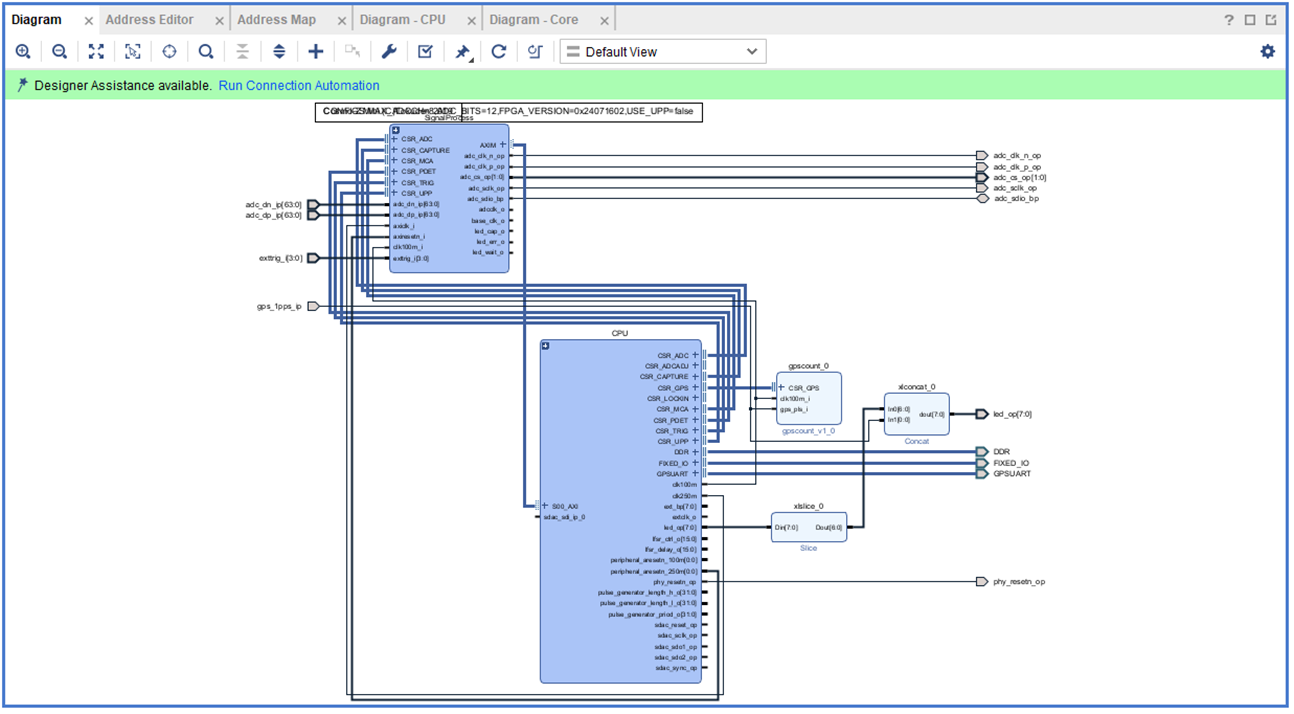The width and height of the screenshot is (1294, 714).
Task: Close the Address Map tab
Action: coord(342,21)
